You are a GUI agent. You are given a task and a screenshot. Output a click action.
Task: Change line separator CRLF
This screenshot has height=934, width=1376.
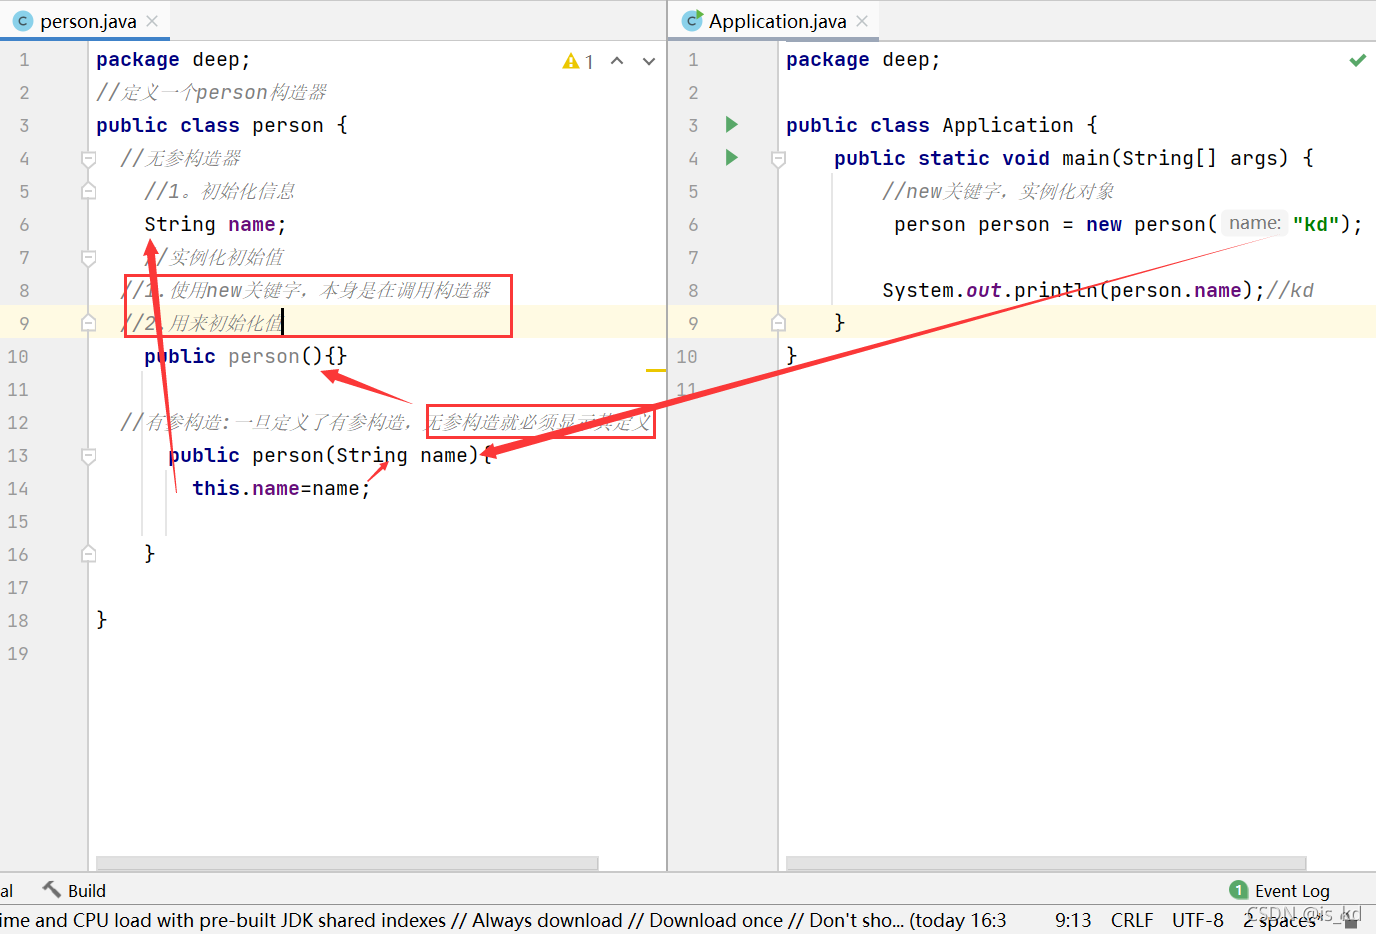point(1132,920)
